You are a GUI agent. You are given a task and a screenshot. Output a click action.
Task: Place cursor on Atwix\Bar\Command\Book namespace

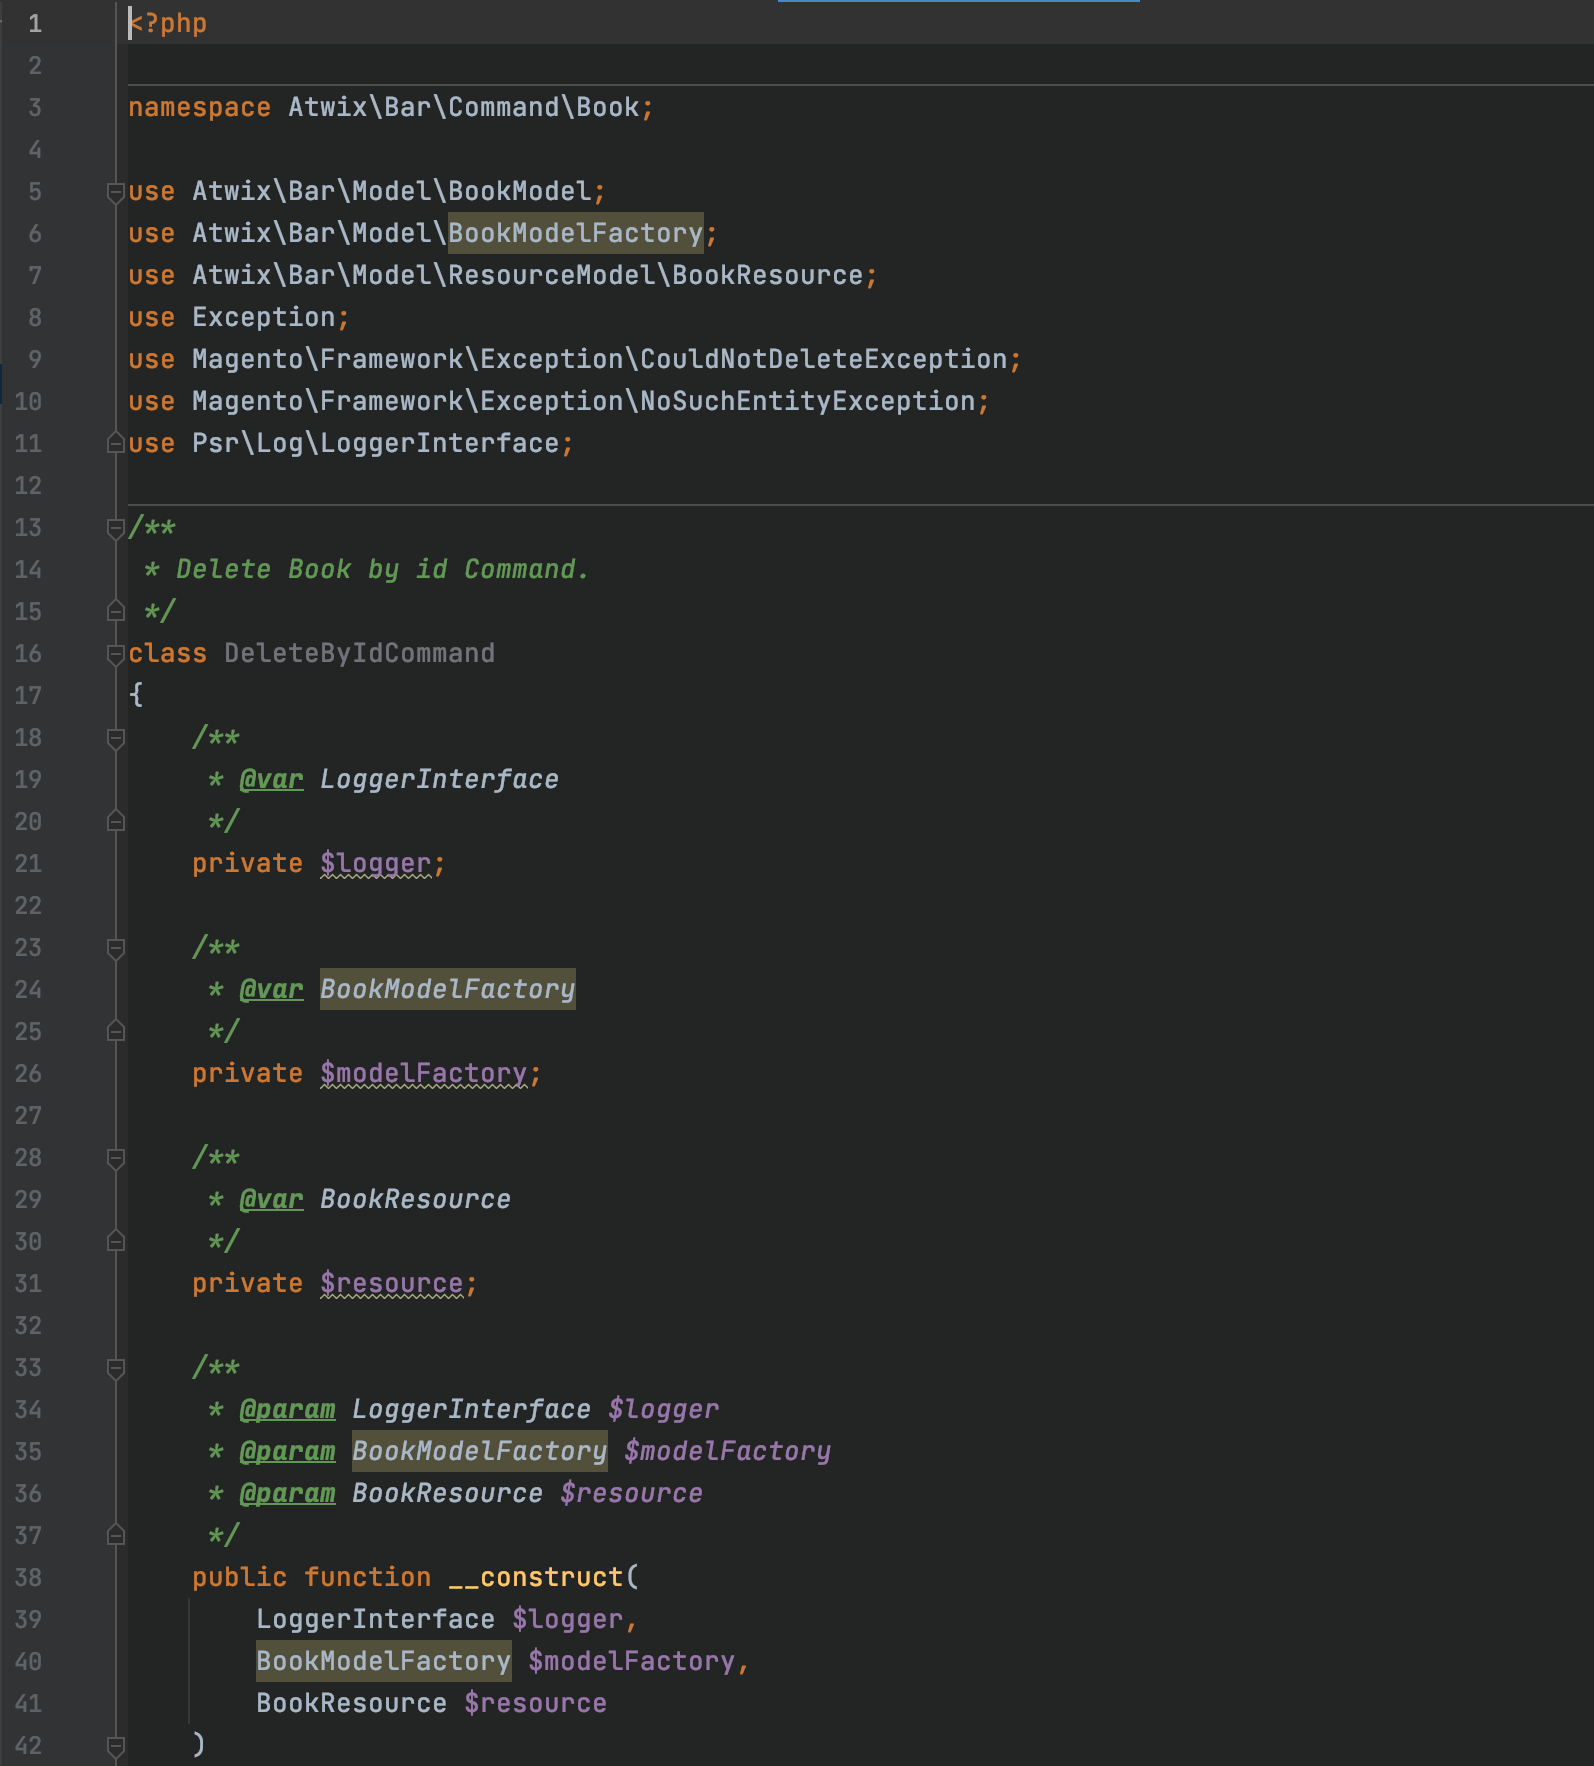[464, 107]
